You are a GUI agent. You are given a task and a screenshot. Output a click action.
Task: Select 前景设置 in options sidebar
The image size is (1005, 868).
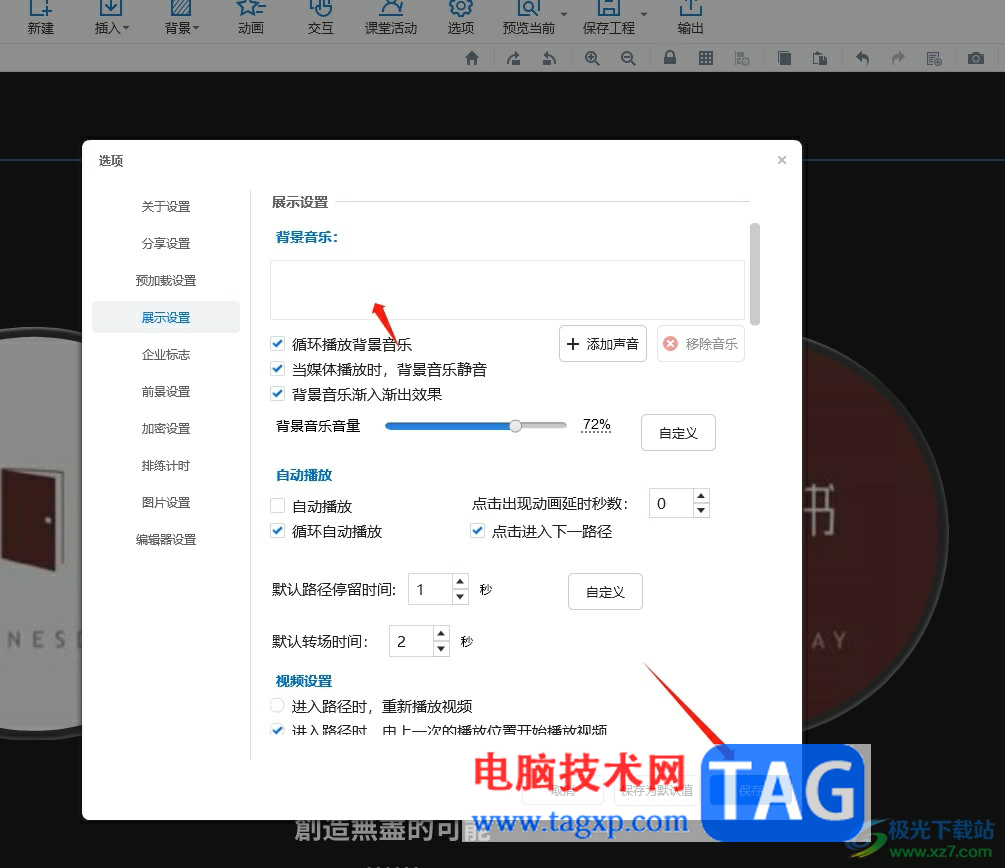[x=166, y=392]
